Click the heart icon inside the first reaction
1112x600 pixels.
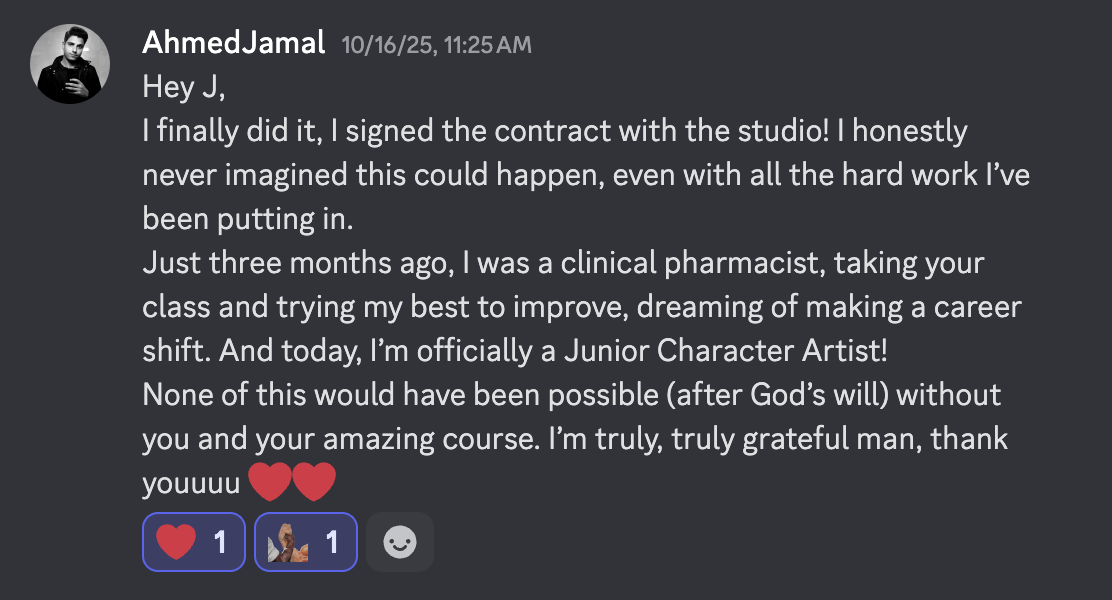point(177,542)
